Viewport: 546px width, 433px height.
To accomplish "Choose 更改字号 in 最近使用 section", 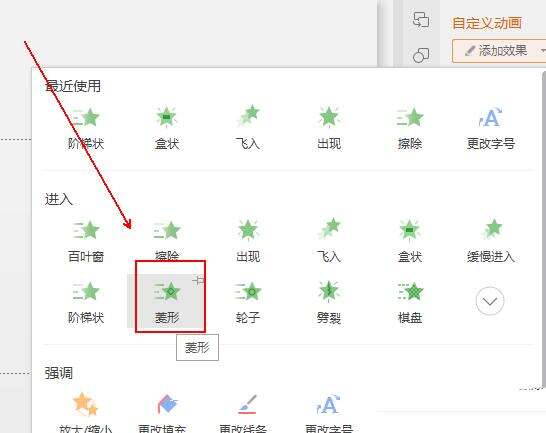I will [x=491, y=128].
